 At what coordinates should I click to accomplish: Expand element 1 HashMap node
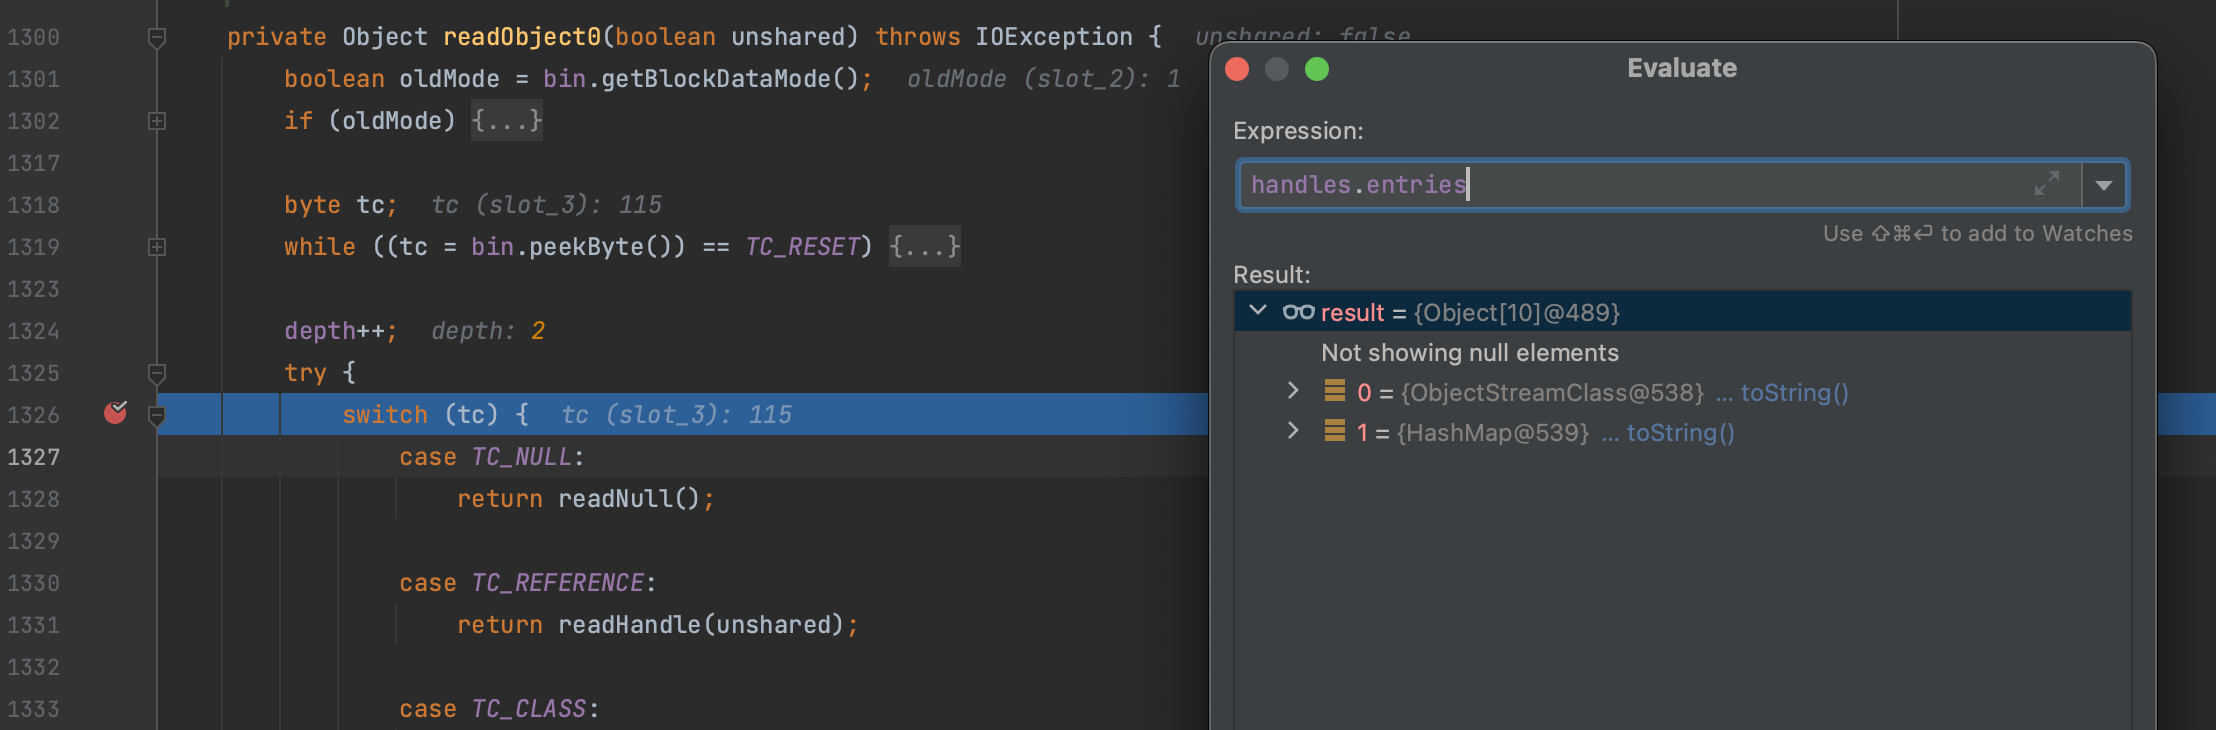click(x=1293, y=431)
